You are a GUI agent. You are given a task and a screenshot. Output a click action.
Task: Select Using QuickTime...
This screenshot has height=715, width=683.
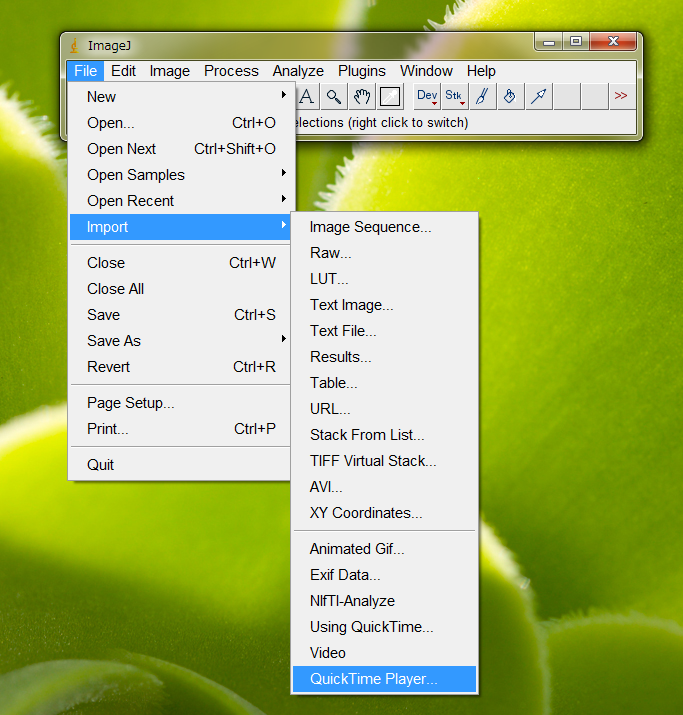pos(384,627)
